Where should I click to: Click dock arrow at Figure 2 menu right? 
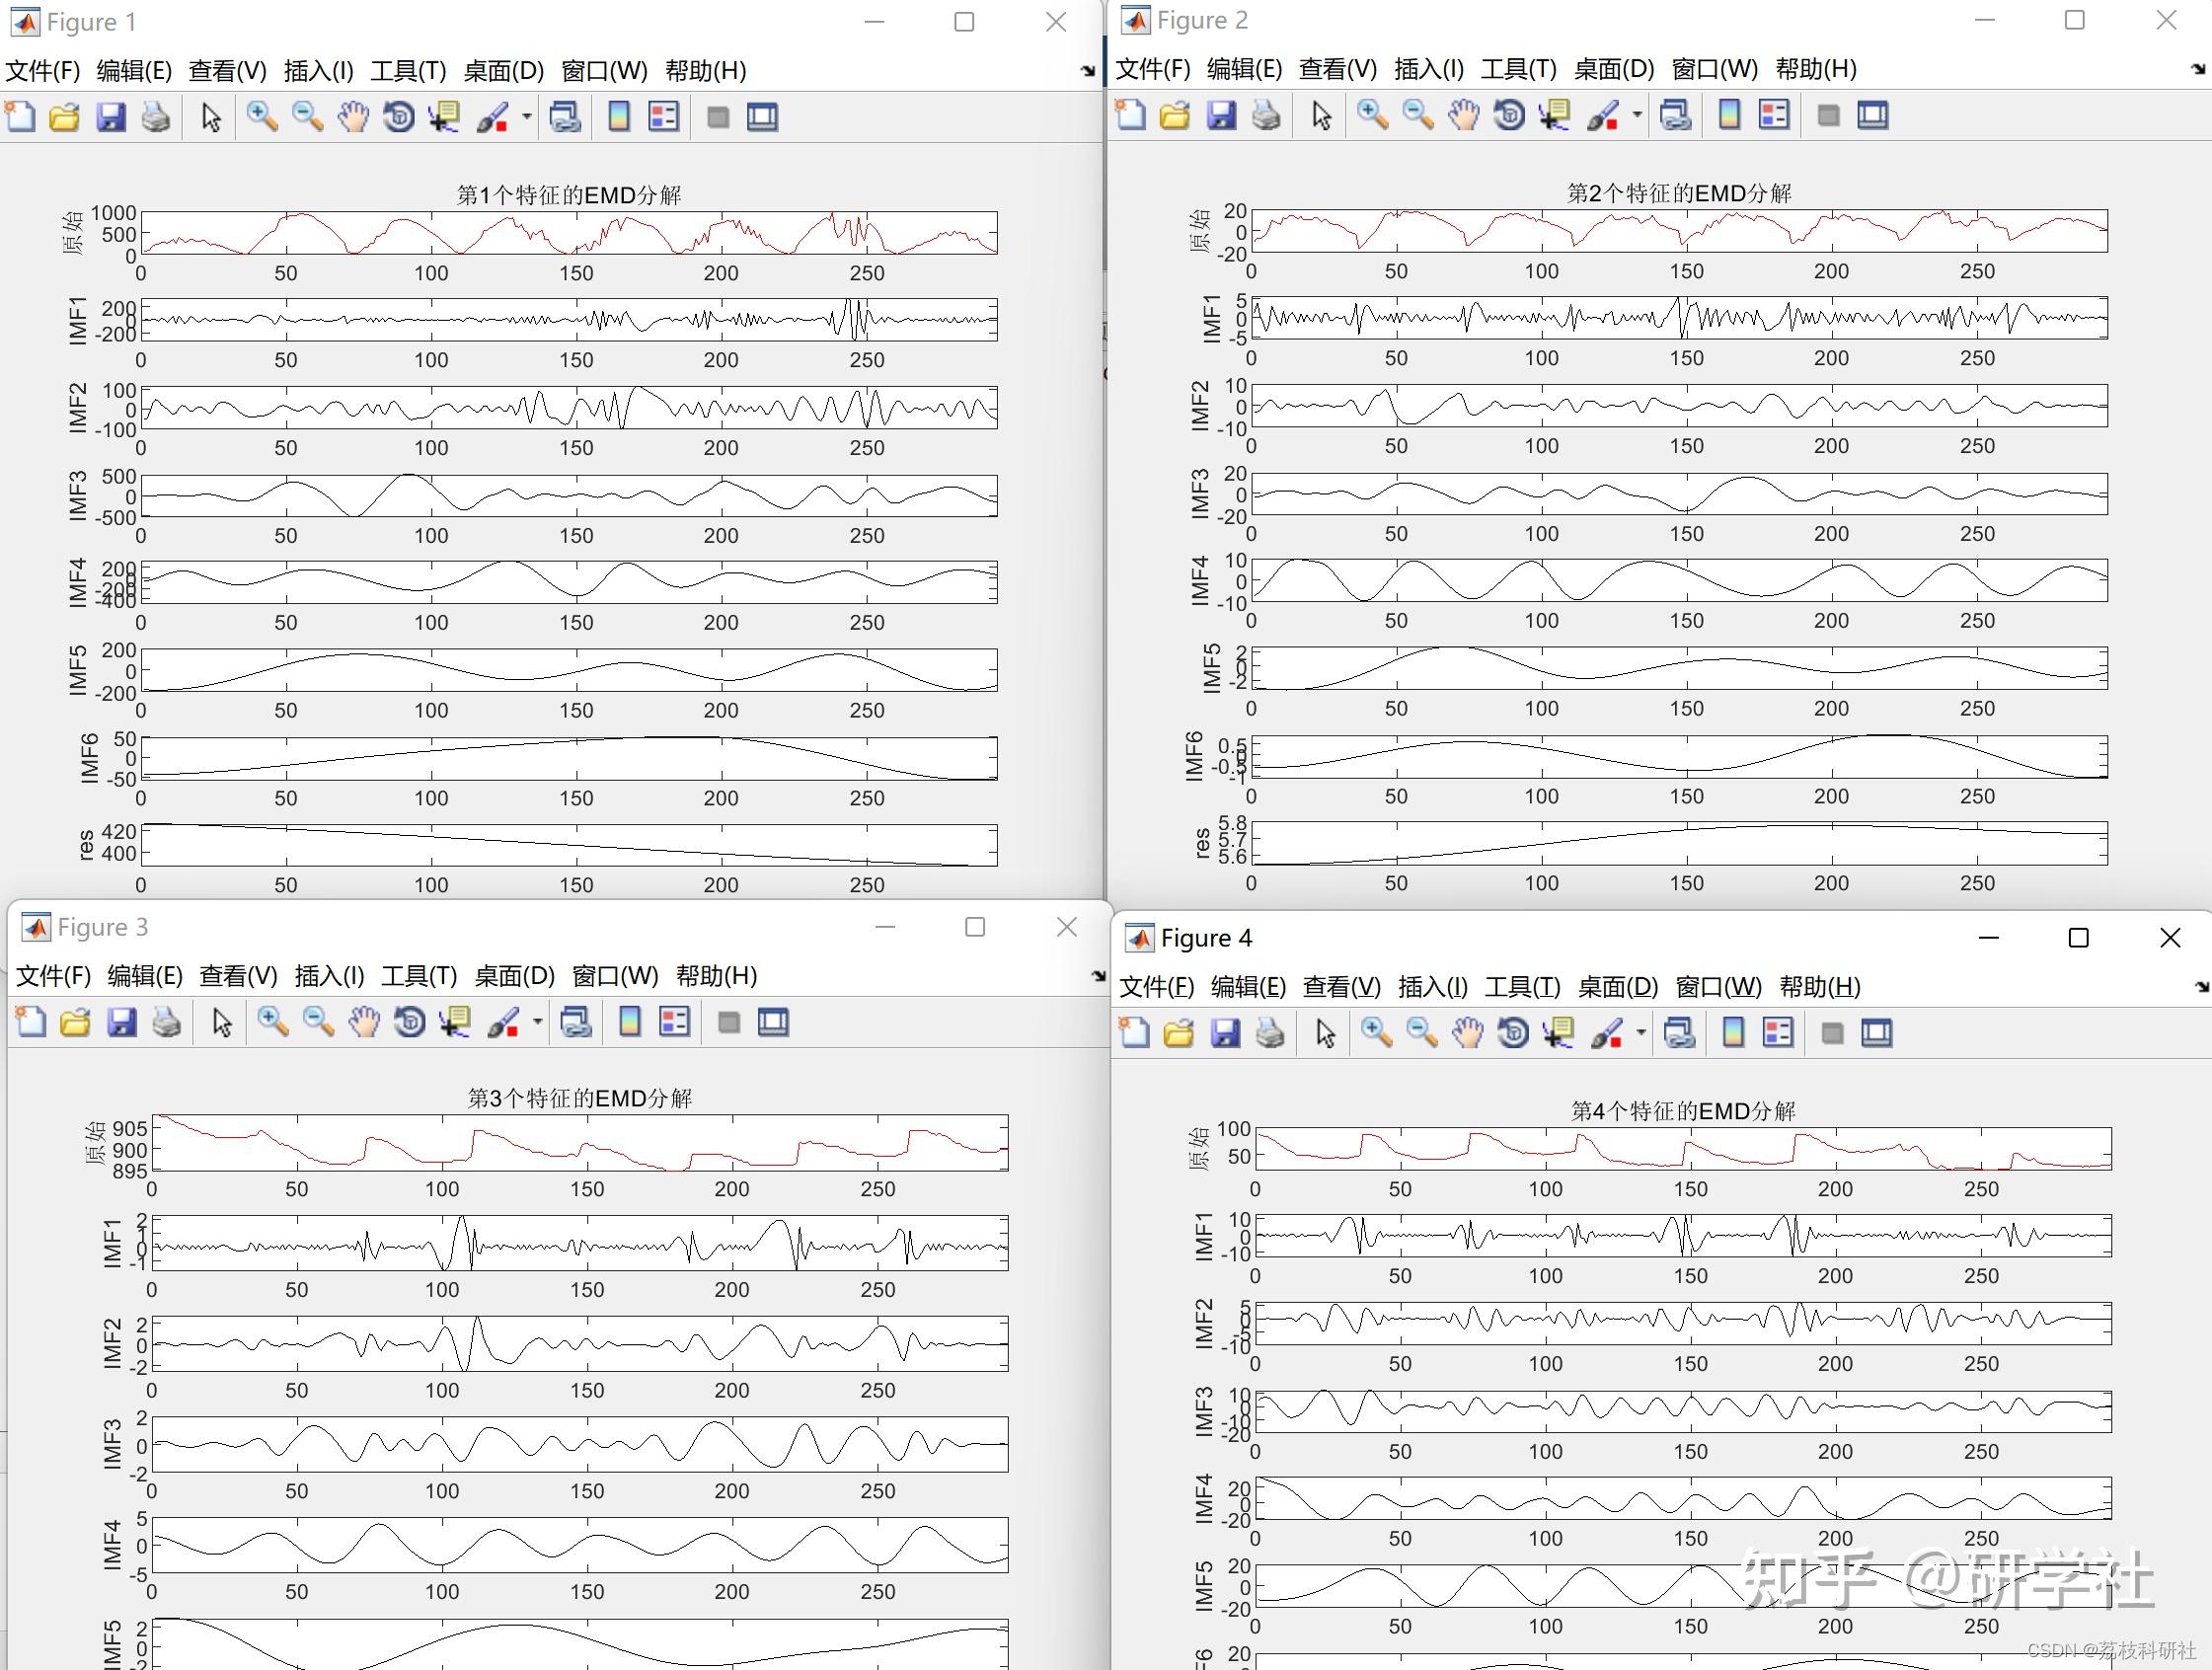[x=2197, y=69]
